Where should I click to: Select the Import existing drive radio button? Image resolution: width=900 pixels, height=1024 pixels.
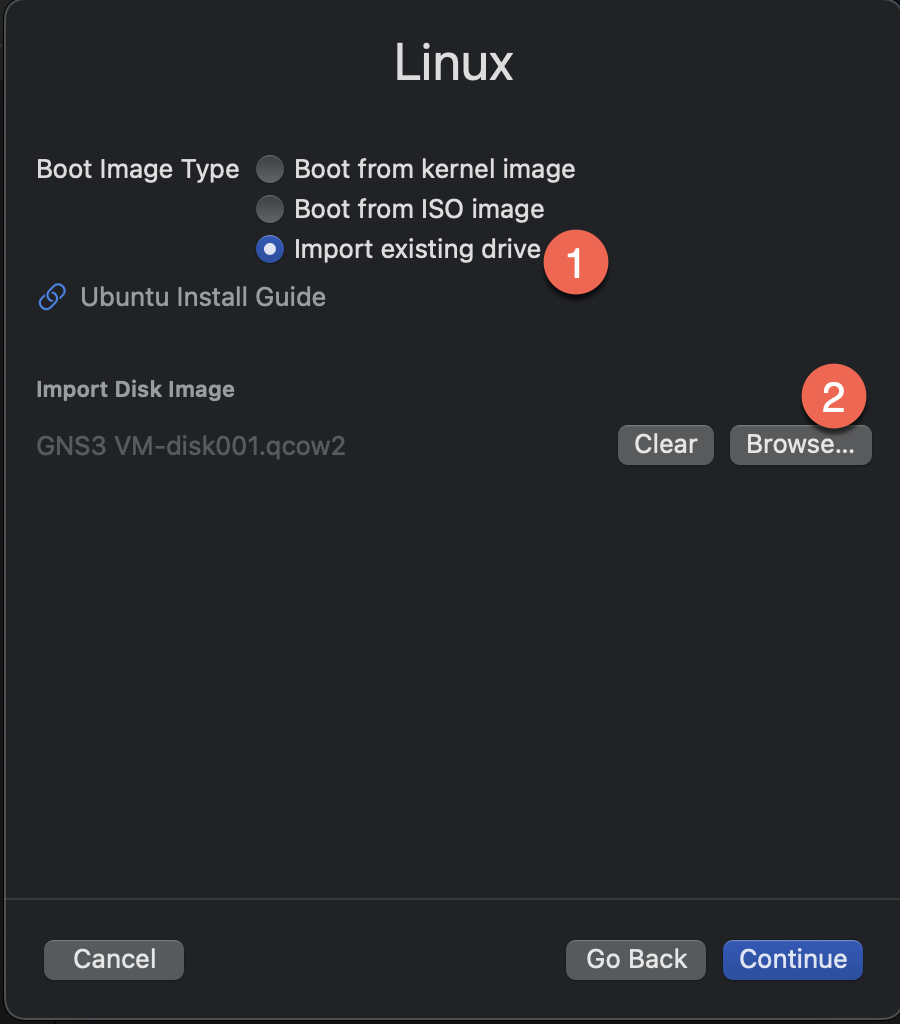[x=270, y=249]
